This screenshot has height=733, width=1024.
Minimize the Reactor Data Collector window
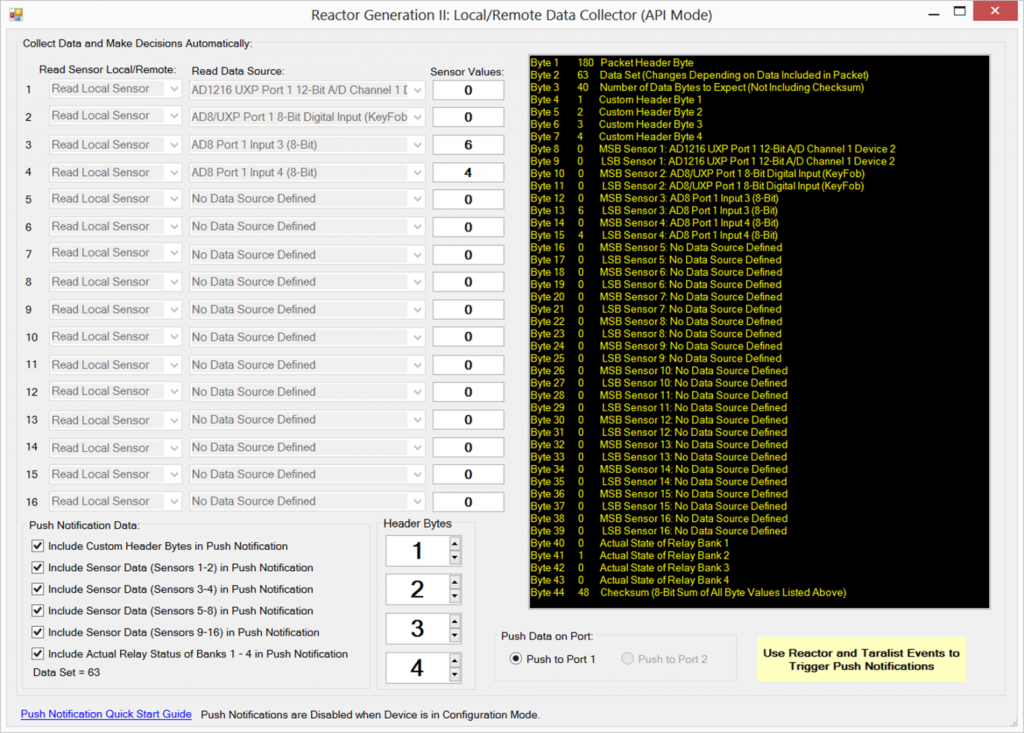[934, 12]
